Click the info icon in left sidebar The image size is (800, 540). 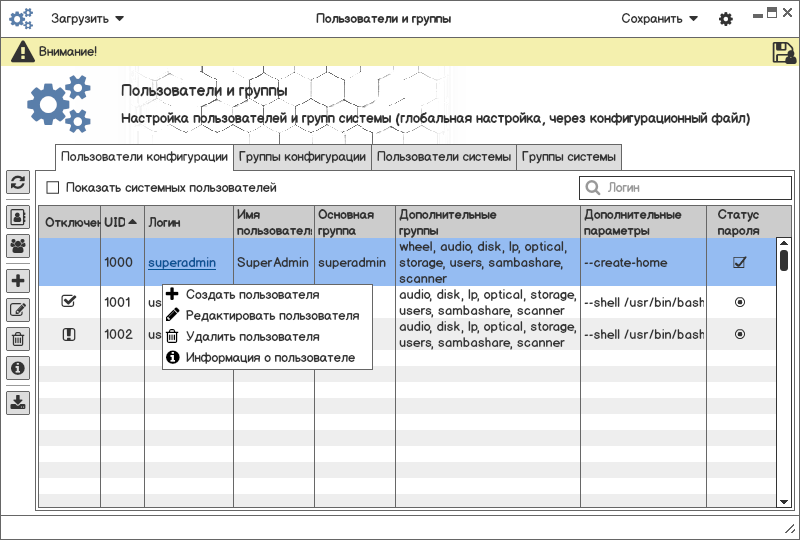[x=18, y=368]
